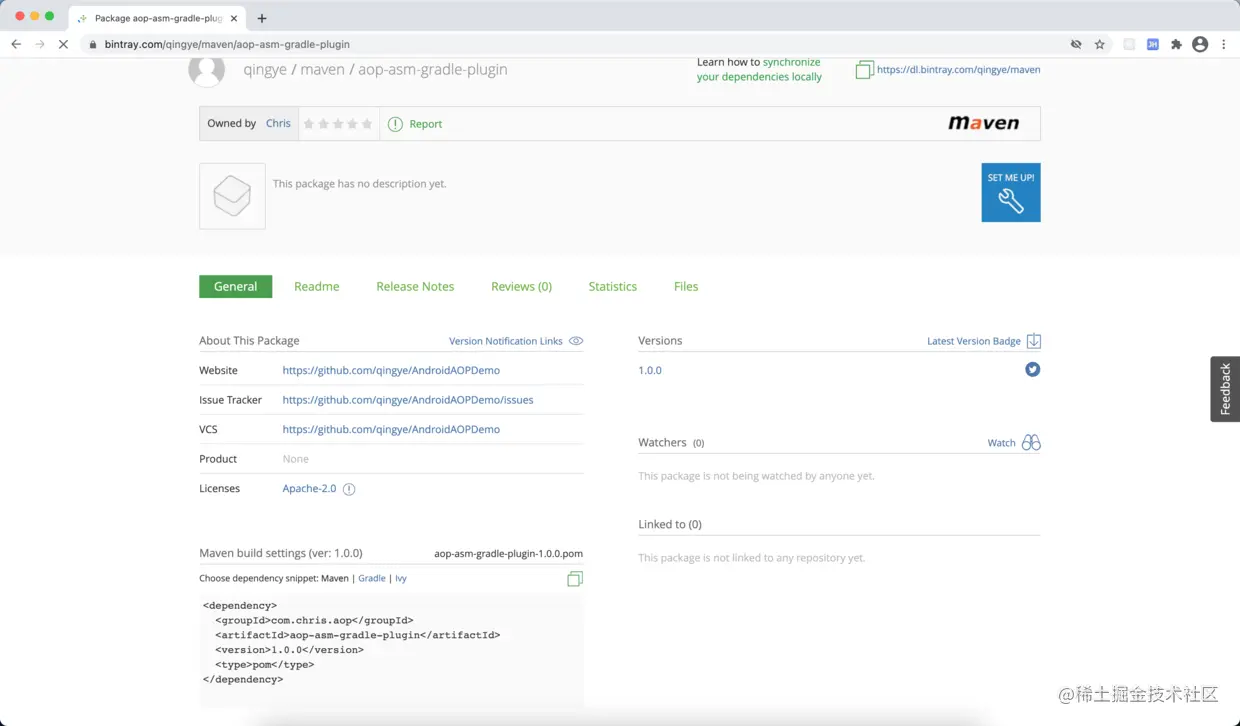Click the browser back arrow

(16, 44)
